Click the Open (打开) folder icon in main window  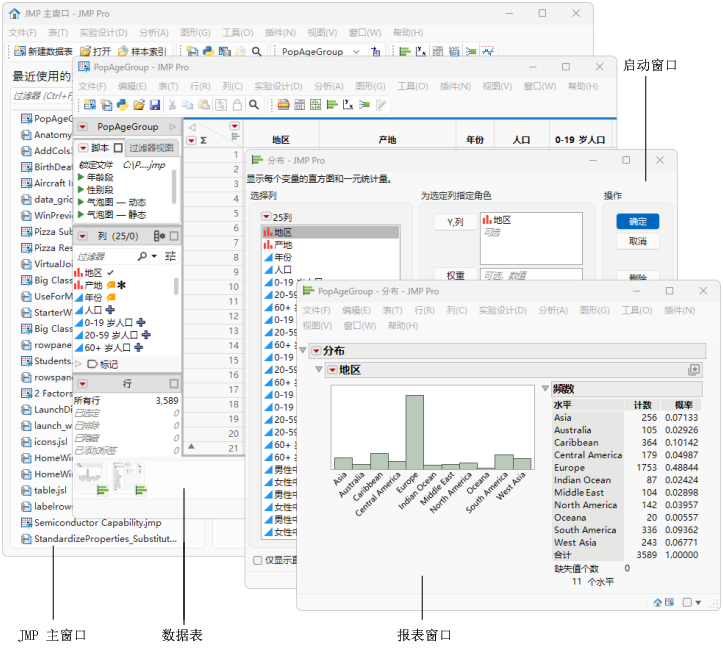[85, 51]
